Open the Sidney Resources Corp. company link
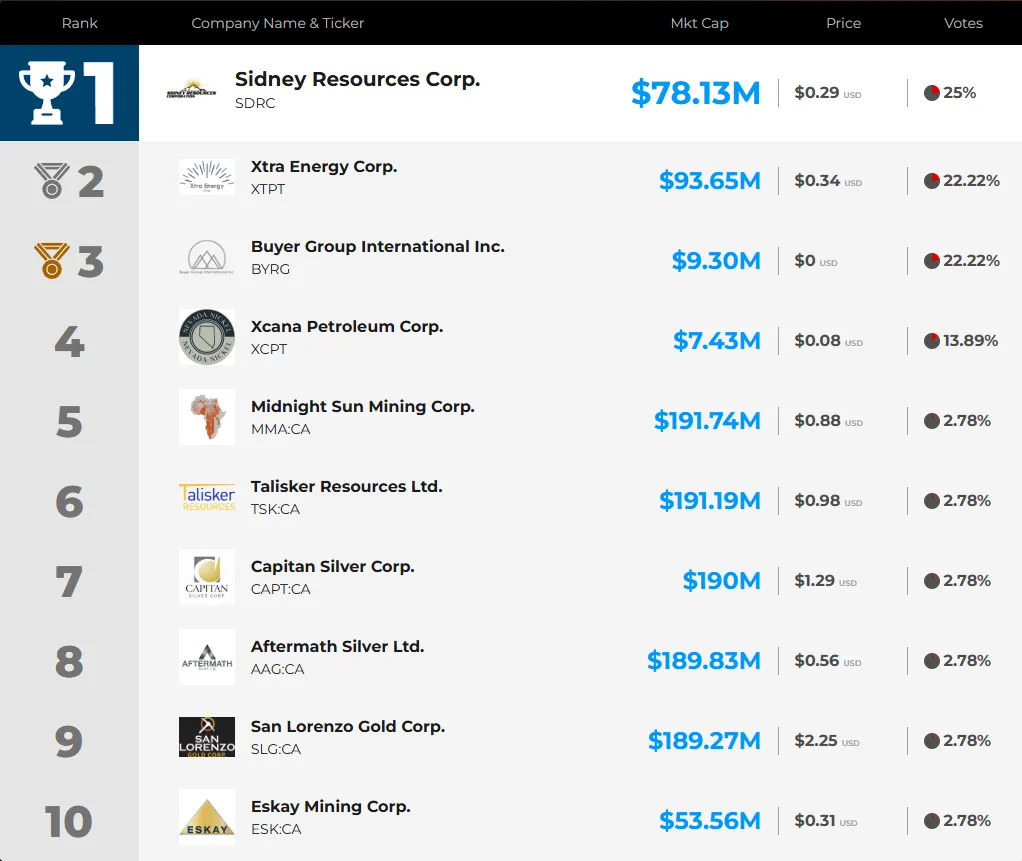Viewport: 1022px width, 861px height. coord(357,79)
